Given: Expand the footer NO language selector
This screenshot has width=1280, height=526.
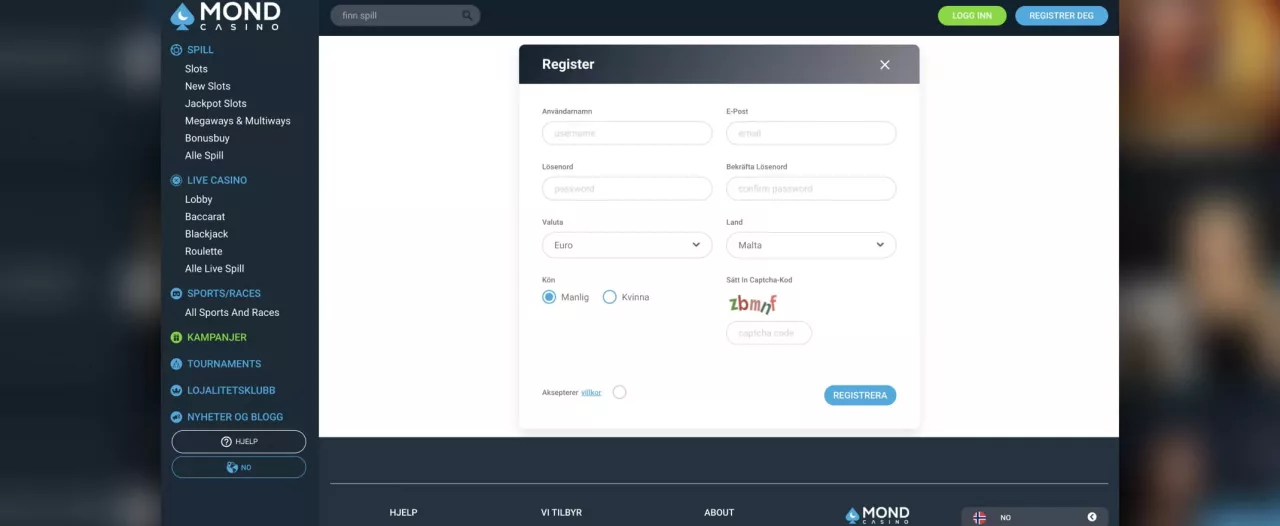Looking at the screenshot, I should click(1035, 517).
